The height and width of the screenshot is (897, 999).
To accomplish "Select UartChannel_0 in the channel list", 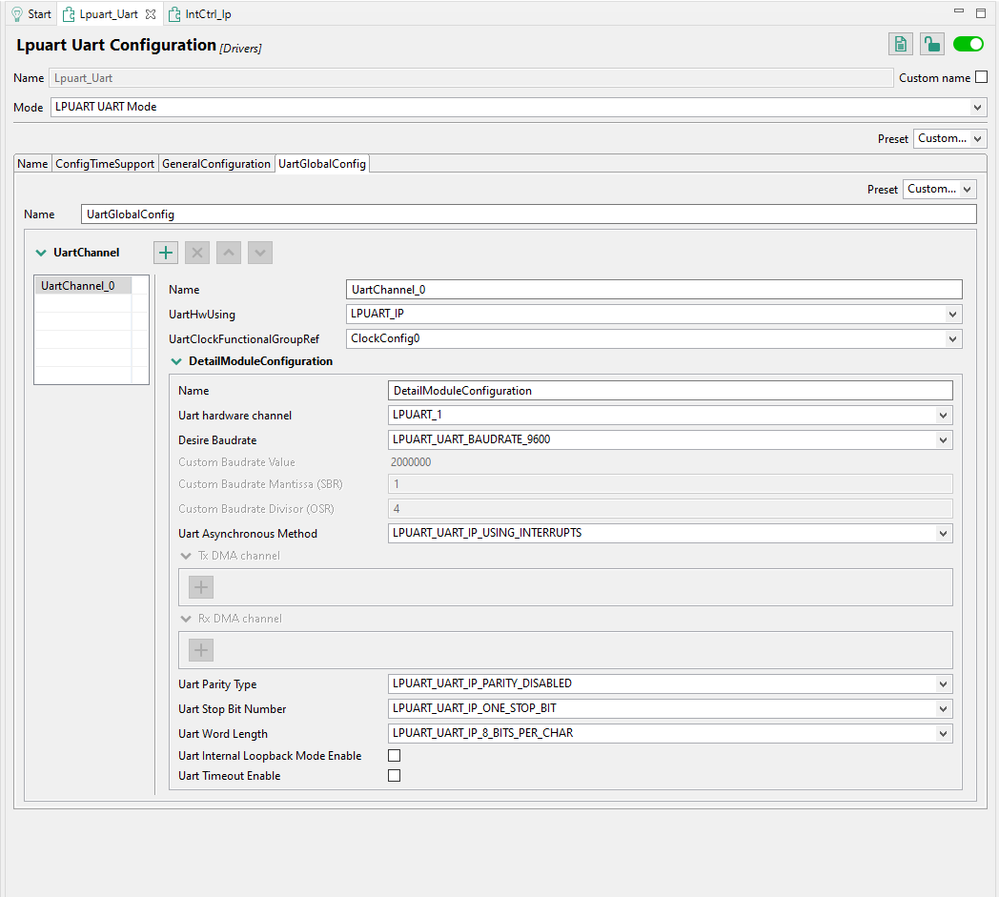I will click(x=83, y=285).
